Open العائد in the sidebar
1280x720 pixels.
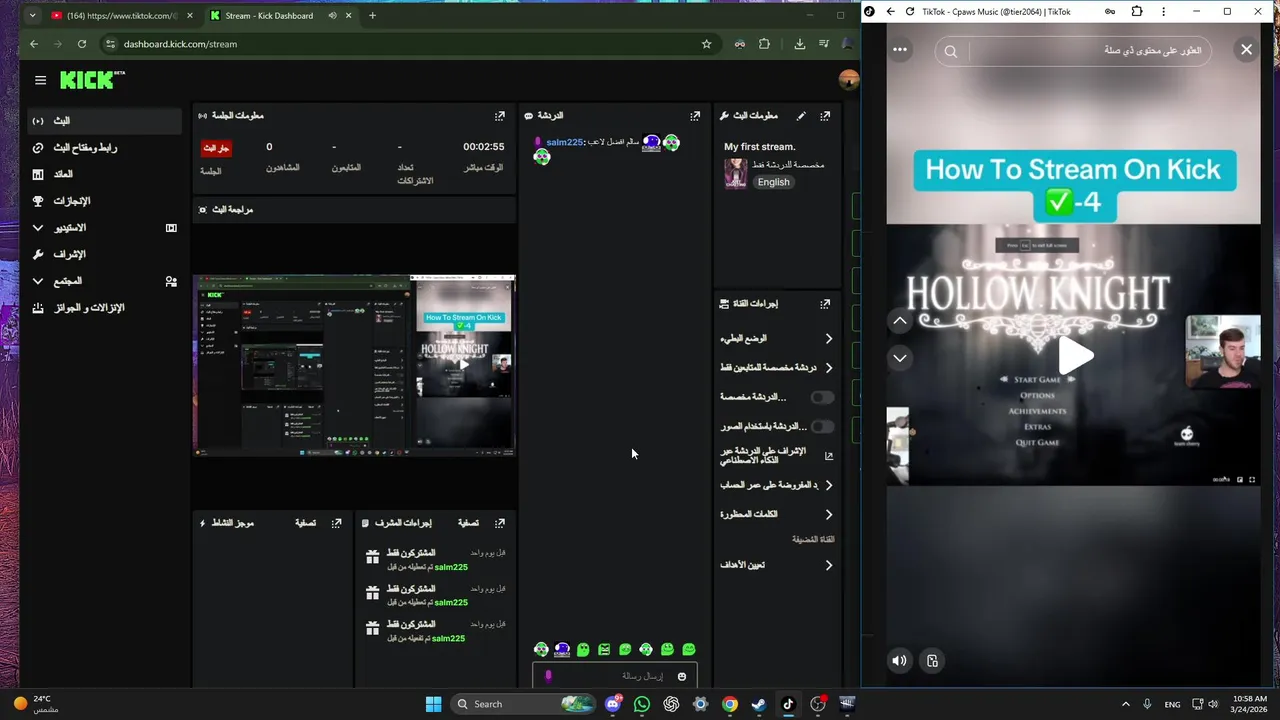(x=105, y=174)
